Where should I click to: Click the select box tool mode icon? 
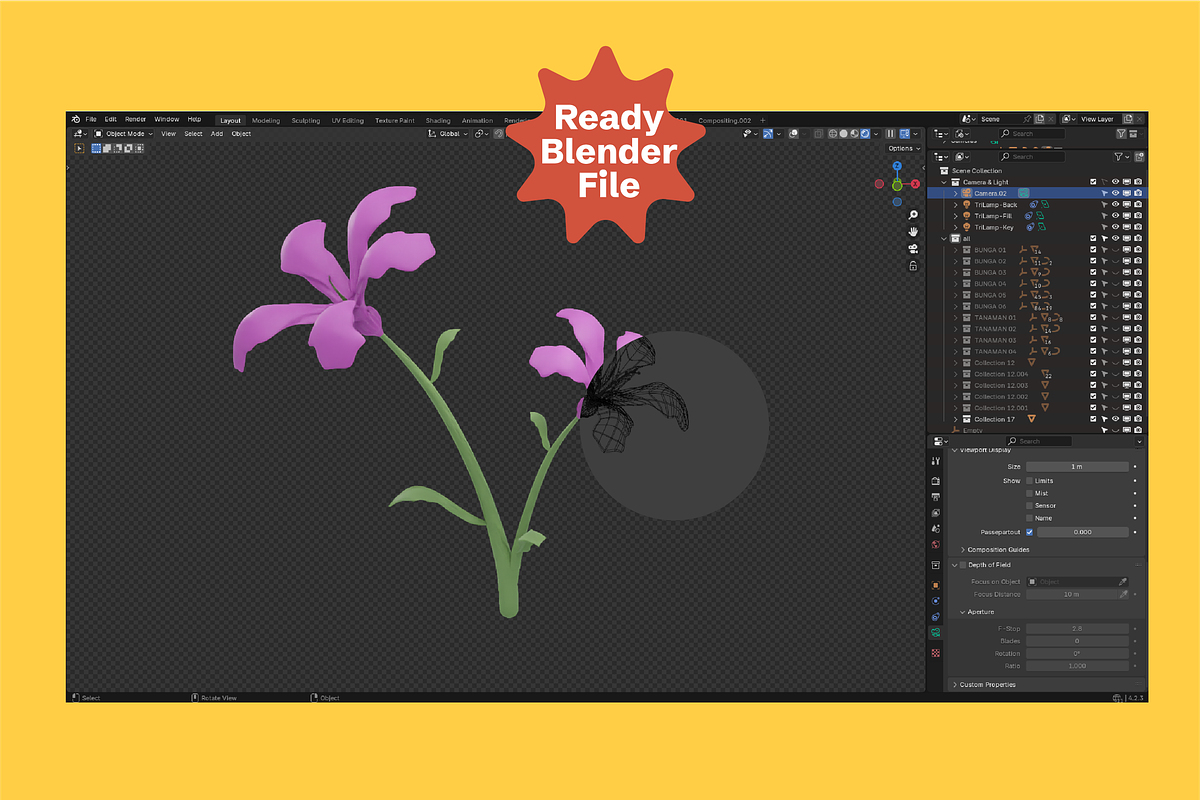coord(96,148)
